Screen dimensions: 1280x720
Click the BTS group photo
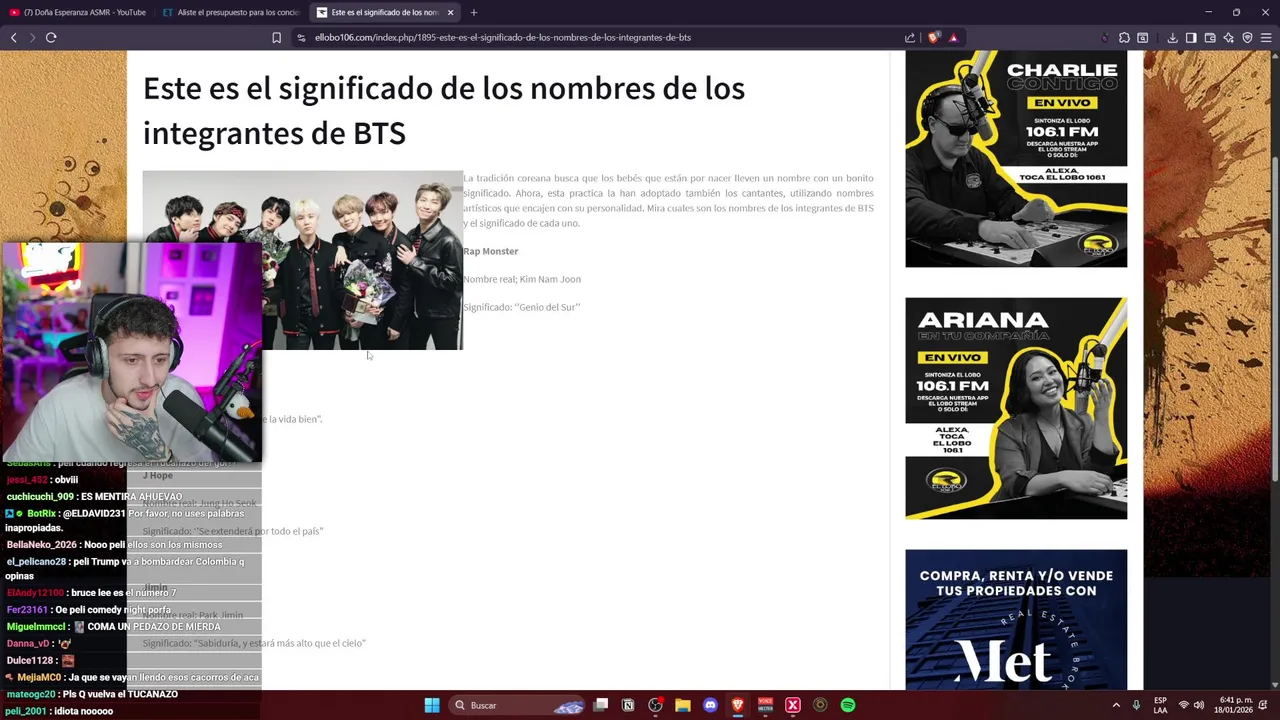(x=362, y=260)
